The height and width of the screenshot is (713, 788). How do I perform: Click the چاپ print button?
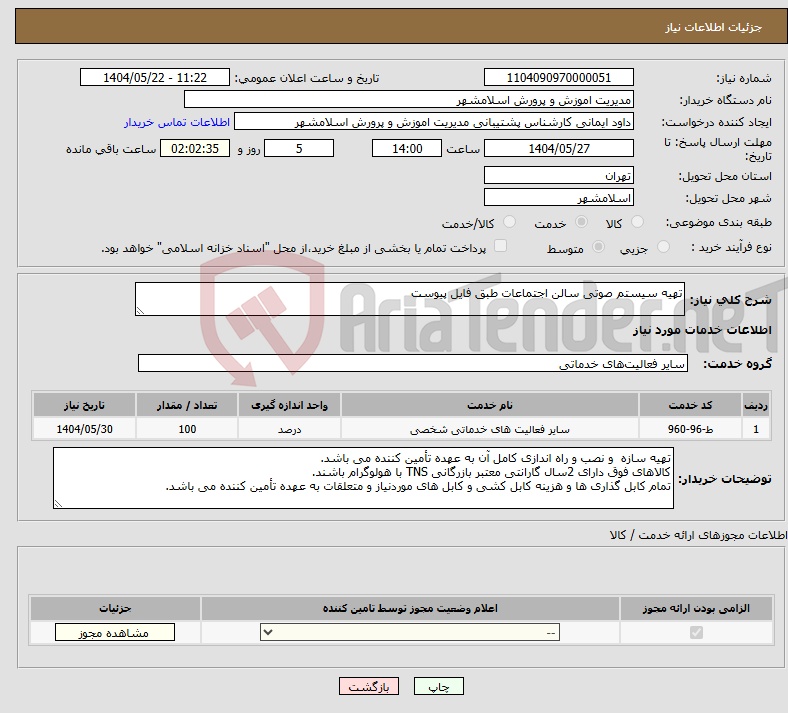click(439, 686)
